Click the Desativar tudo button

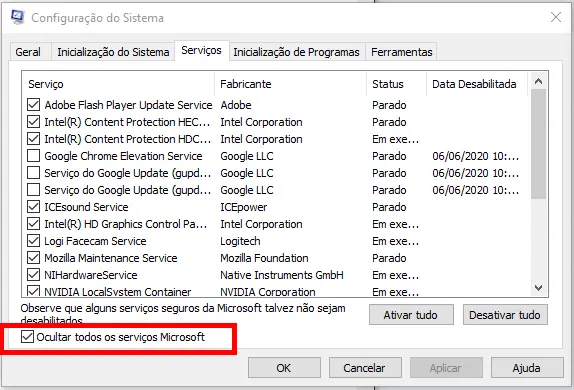click(505, 315)
